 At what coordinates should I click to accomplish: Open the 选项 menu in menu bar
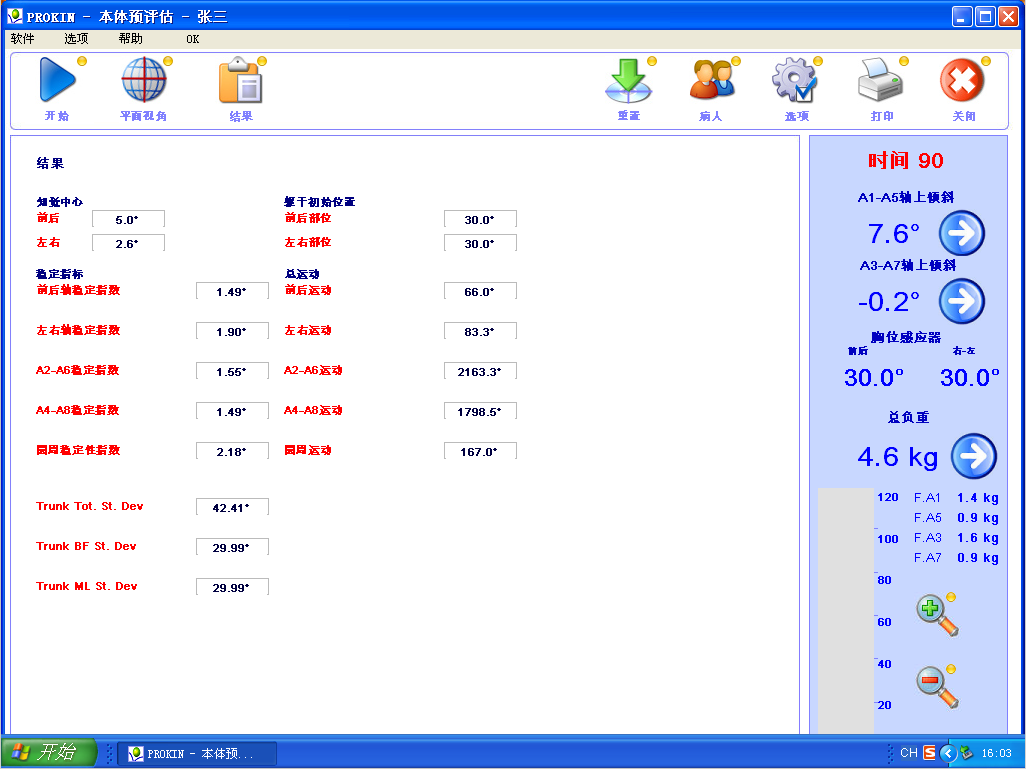[x=76, y=39]
